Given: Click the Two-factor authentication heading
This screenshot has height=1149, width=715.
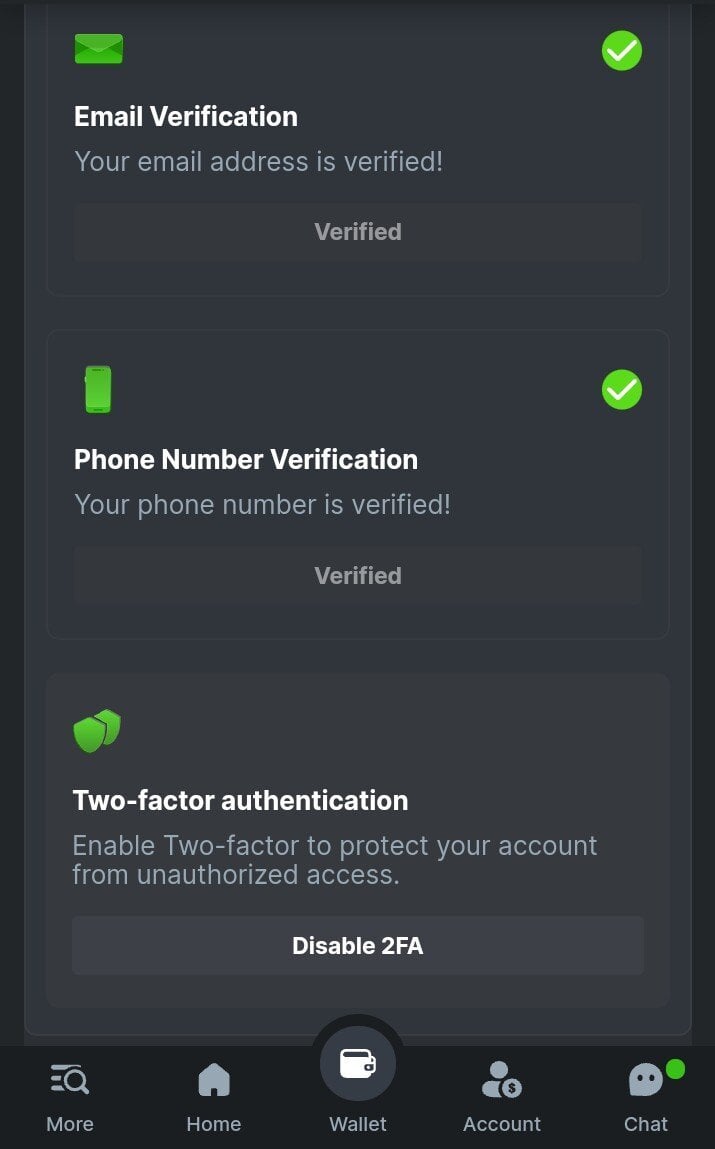Looking at the screenshot, I should coord(240,801).
